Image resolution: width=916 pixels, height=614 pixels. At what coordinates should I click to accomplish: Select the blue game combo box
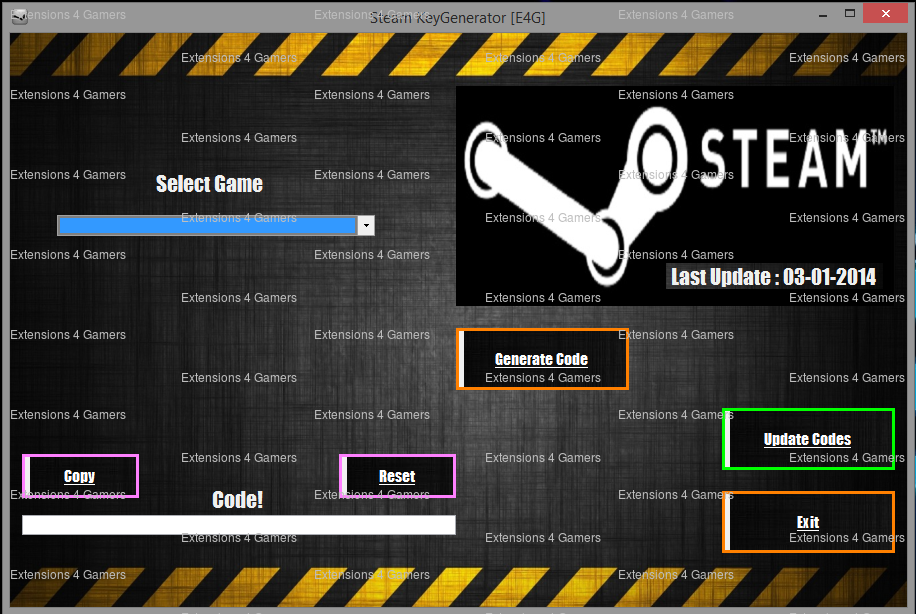pos(208,225)
